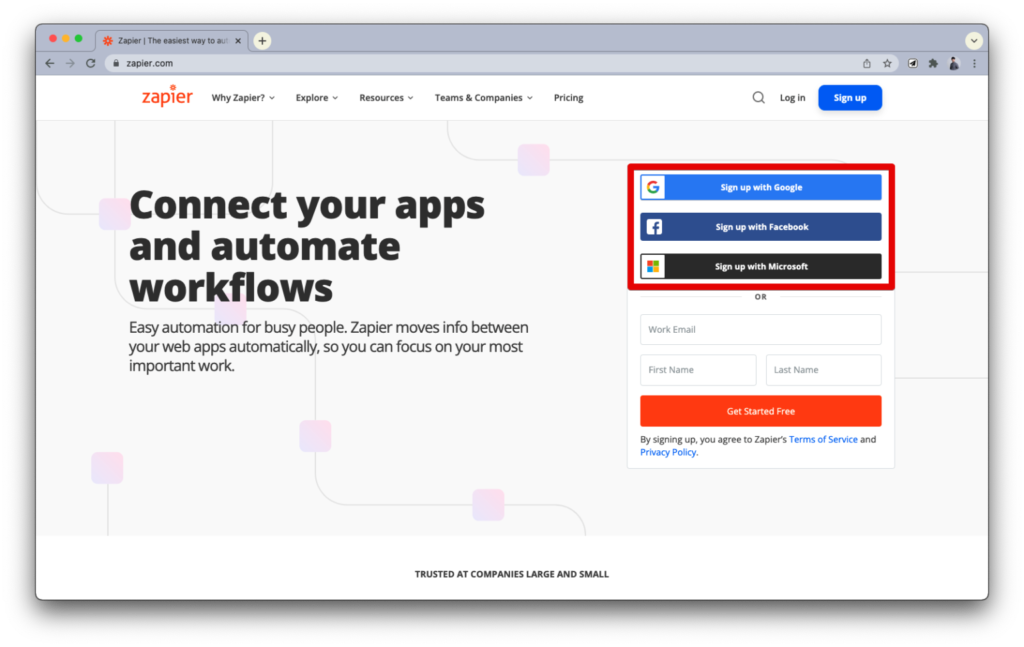This screenshot has height=647, width=1024.
Task: Open the browser profile avatar
Action: coord(954,63)
